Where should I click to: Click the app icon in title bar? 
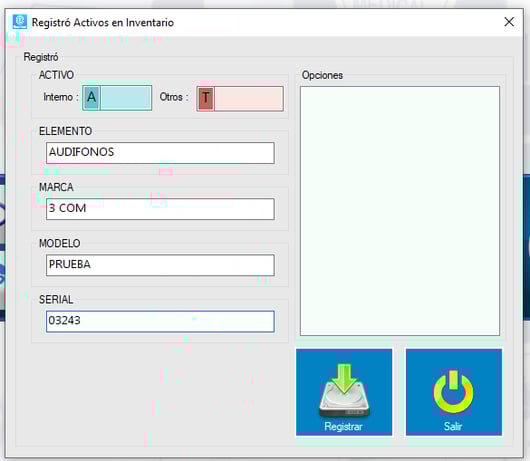pyautogui.click(x=20, y=22)
